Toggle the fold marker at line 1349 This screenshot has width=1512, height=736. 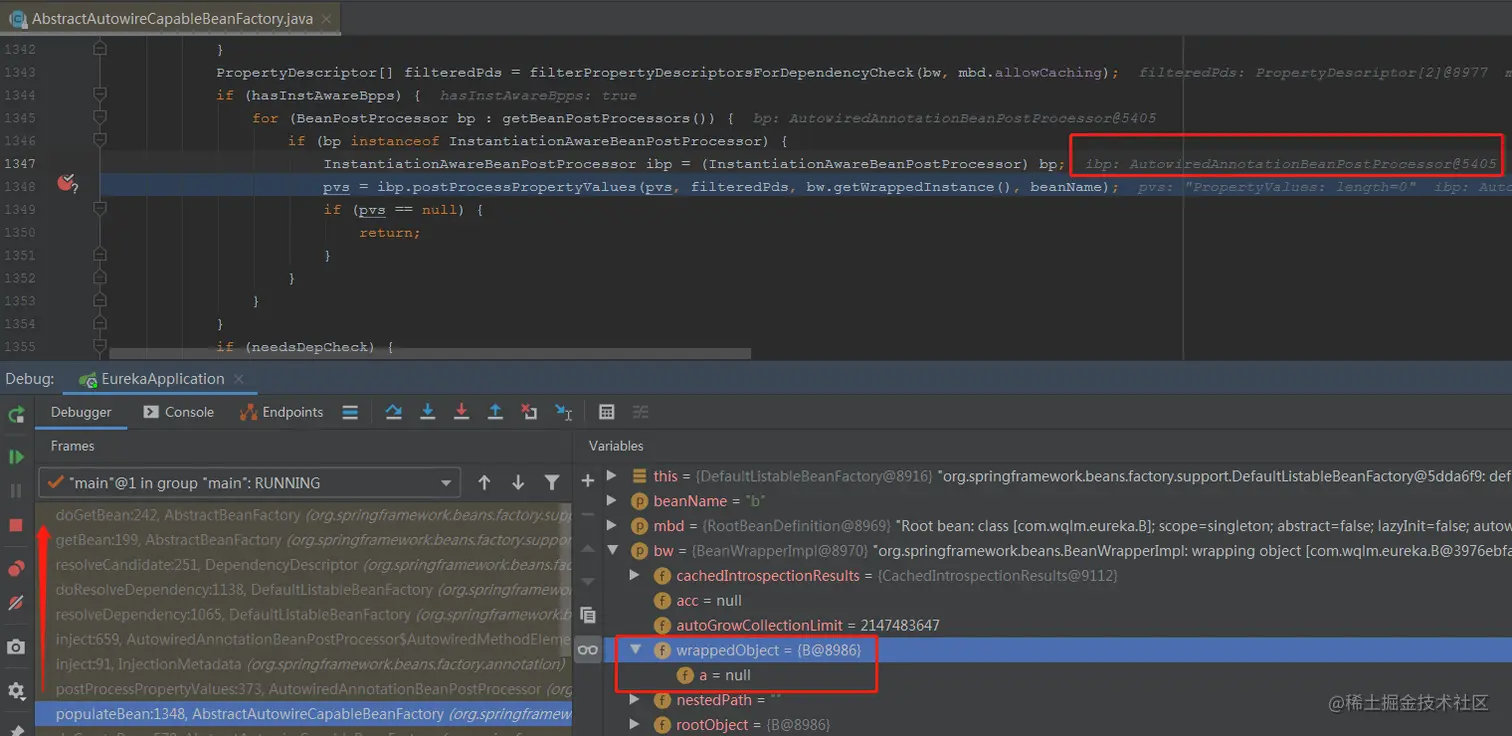[x=99, y=209]
